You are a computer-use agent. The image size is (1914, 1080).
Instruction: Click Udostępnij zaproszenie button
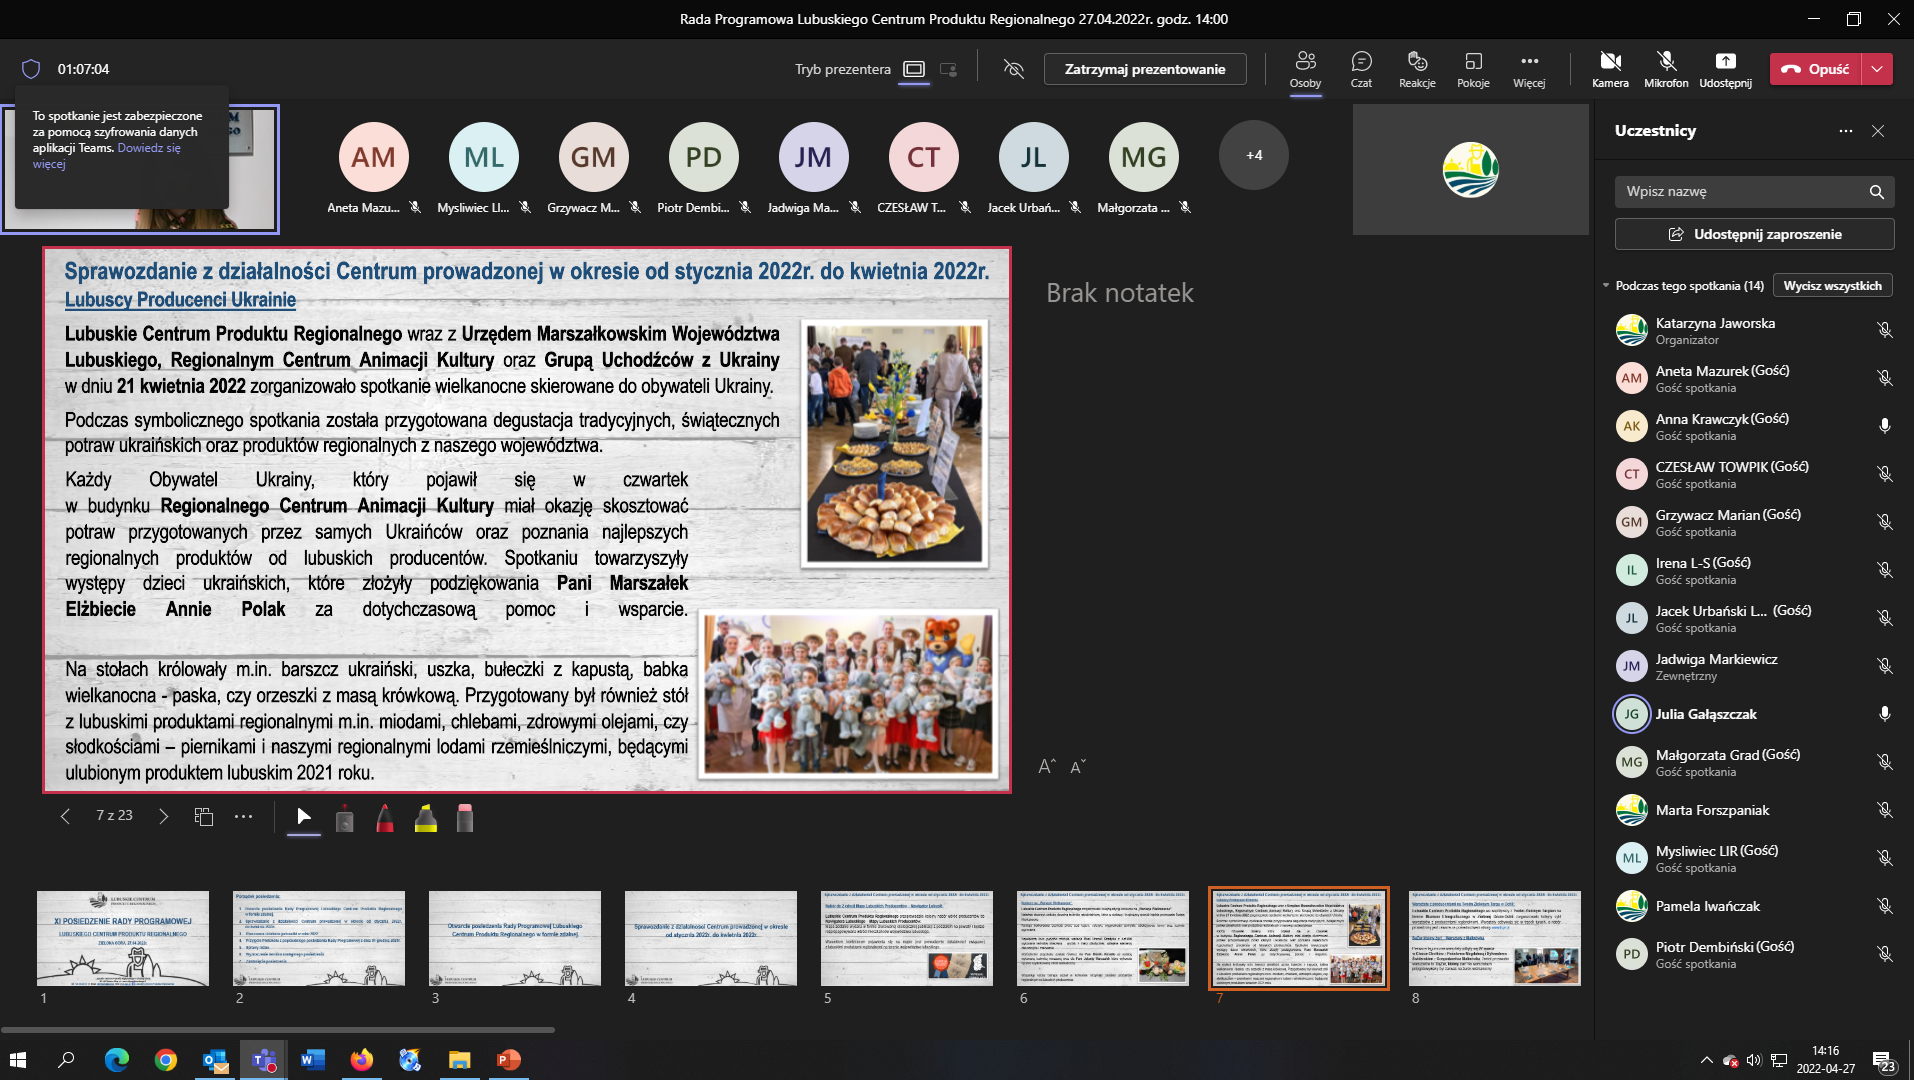coord(1754,234)
